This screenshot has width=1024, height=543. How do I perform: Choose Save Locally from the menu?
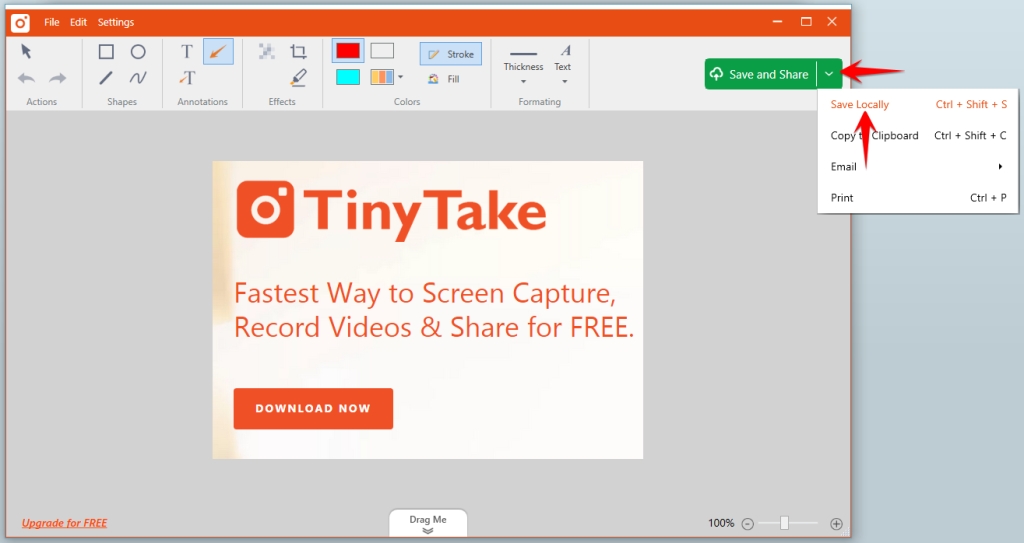click(918, 105)
